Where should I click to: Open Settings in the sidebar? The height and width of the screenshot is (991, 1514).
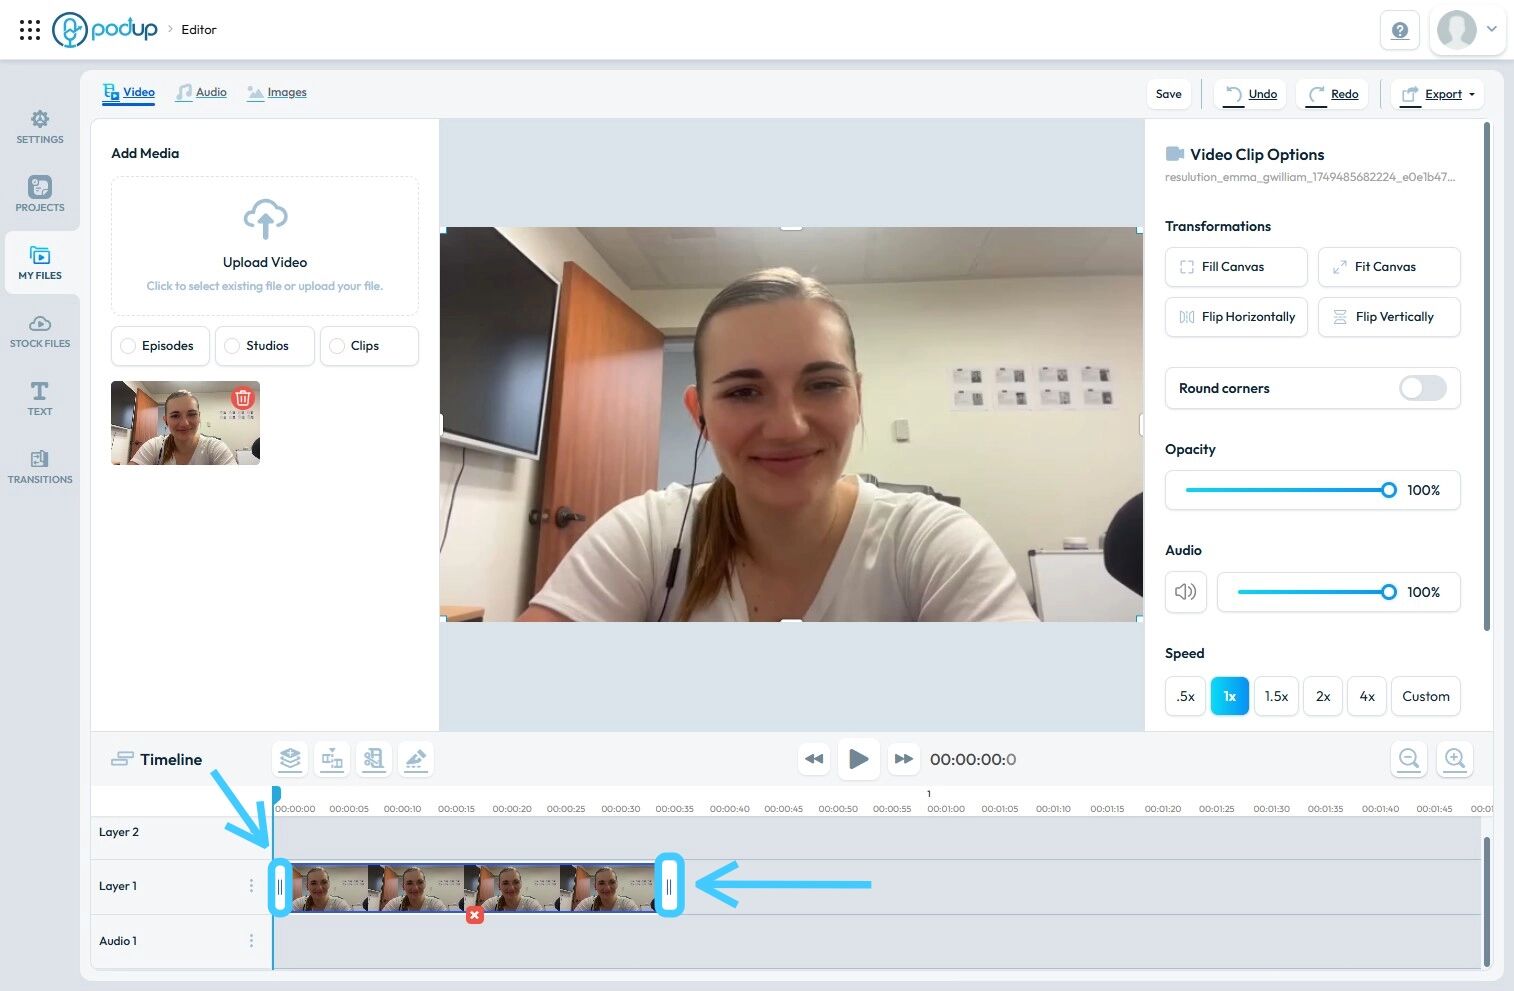click(x=40, y=127)
